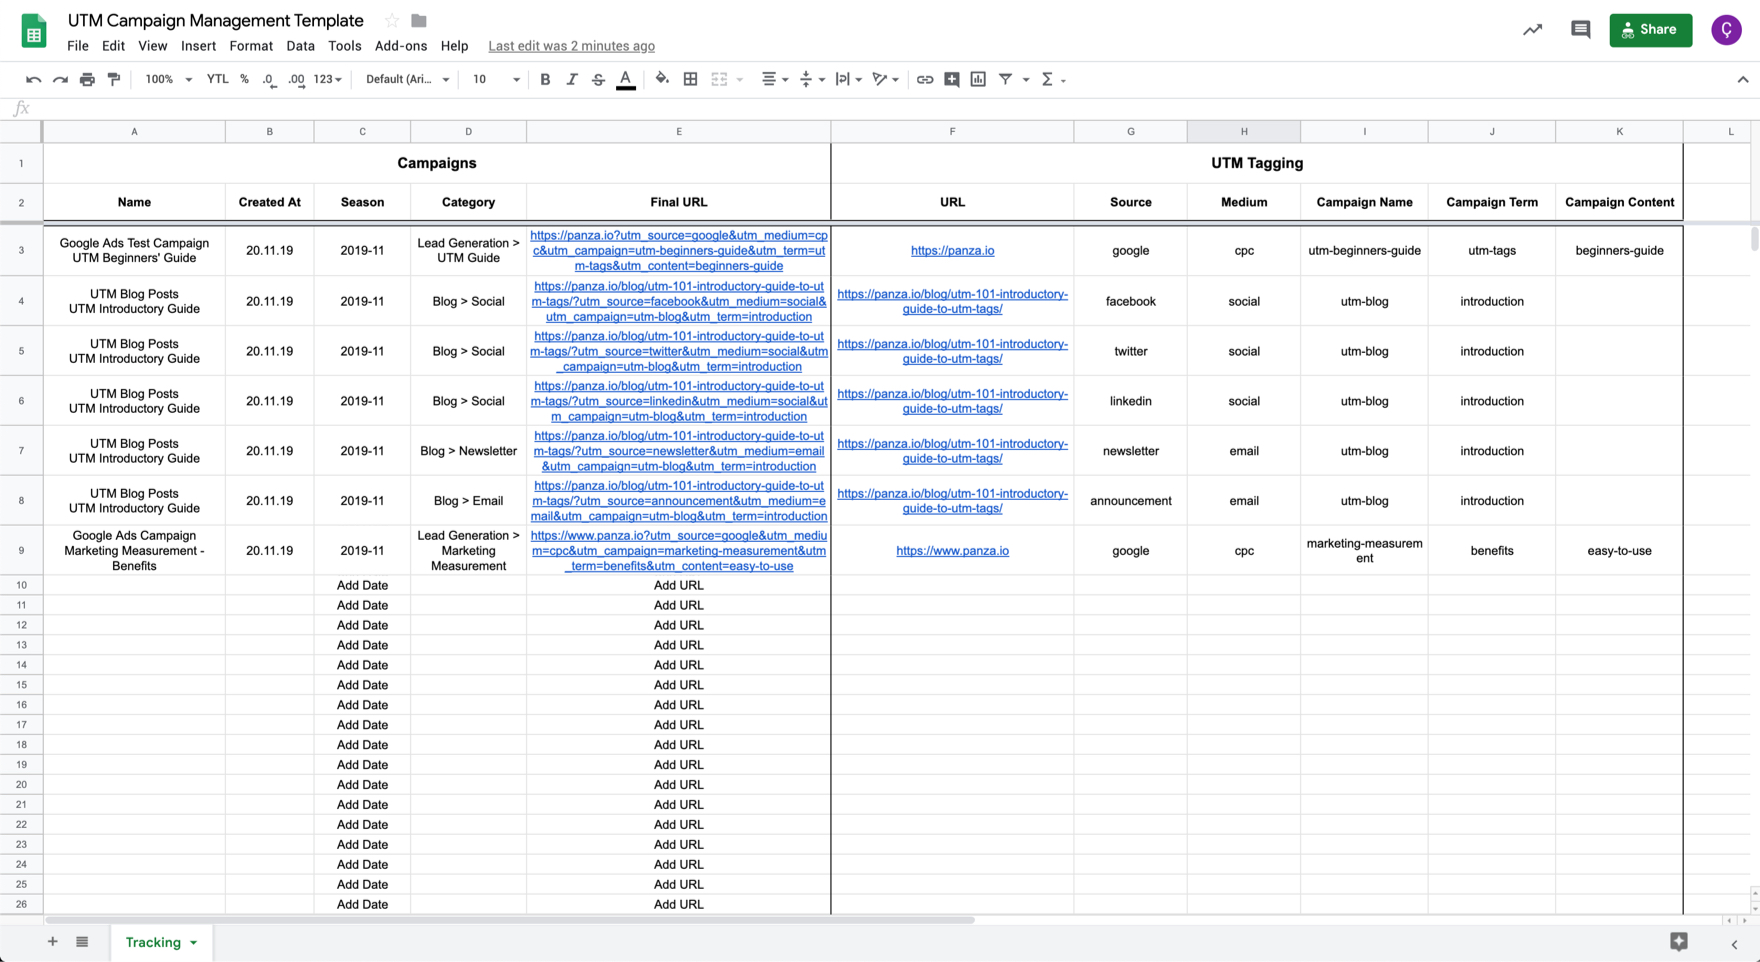Toggle italic formatting
The width and height of the screenshot is (1760, 962).
(x=571, y=79)
